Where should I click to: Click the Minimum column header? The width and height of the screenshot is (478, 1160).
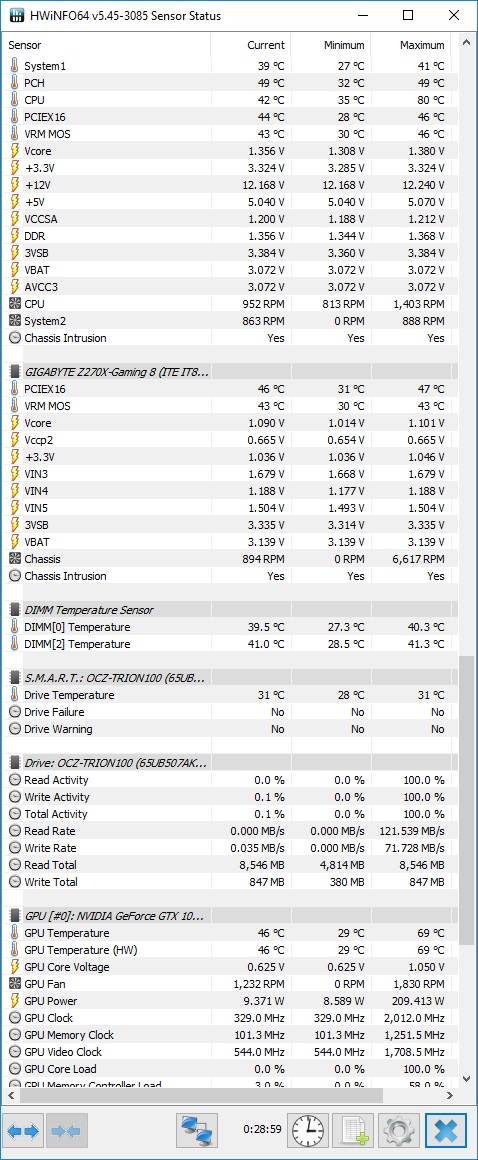330,45
